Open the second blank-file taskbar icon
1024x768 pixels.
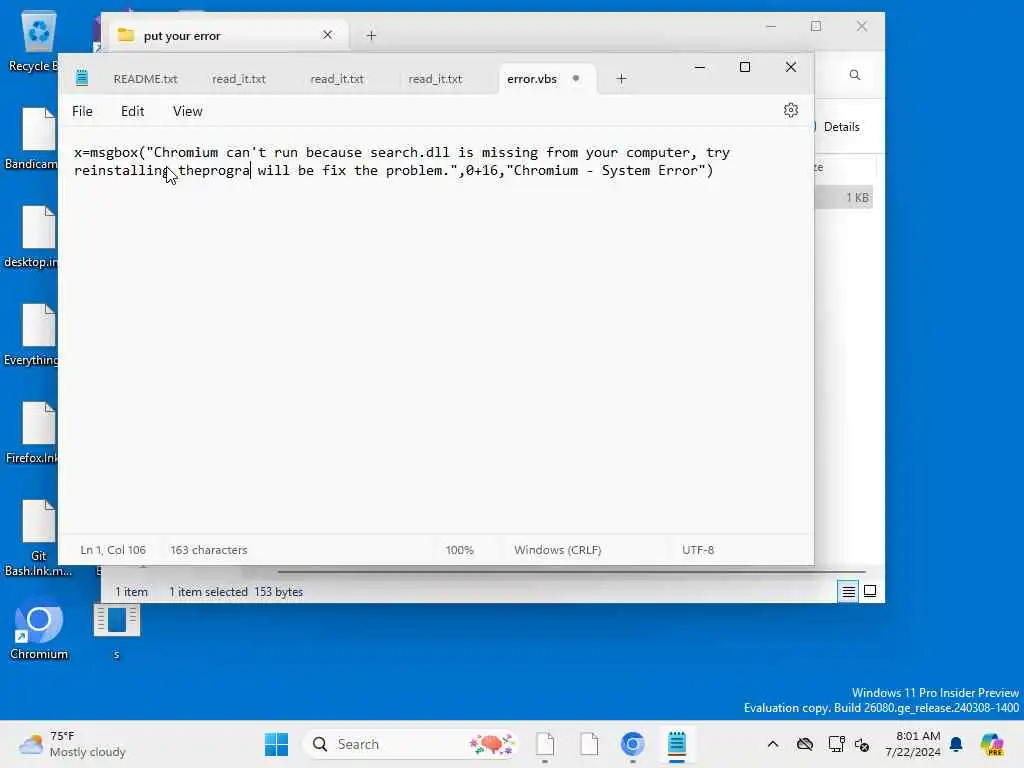point(589,744)
